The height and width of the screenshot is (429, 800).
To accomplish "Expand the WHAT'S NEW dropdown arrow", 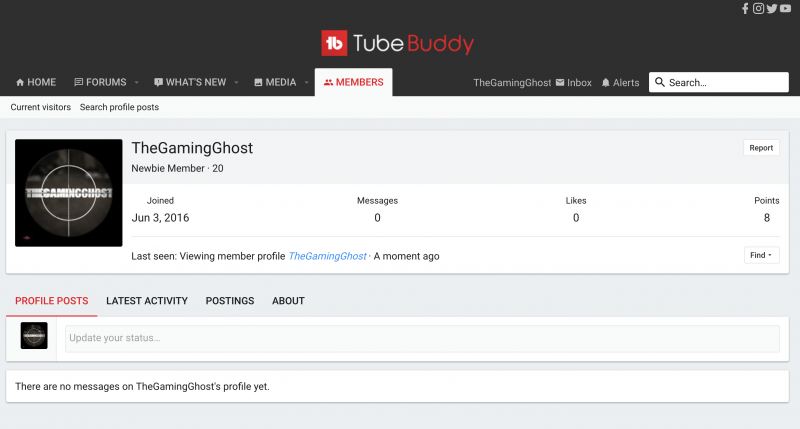I will [x=238, y=82].
